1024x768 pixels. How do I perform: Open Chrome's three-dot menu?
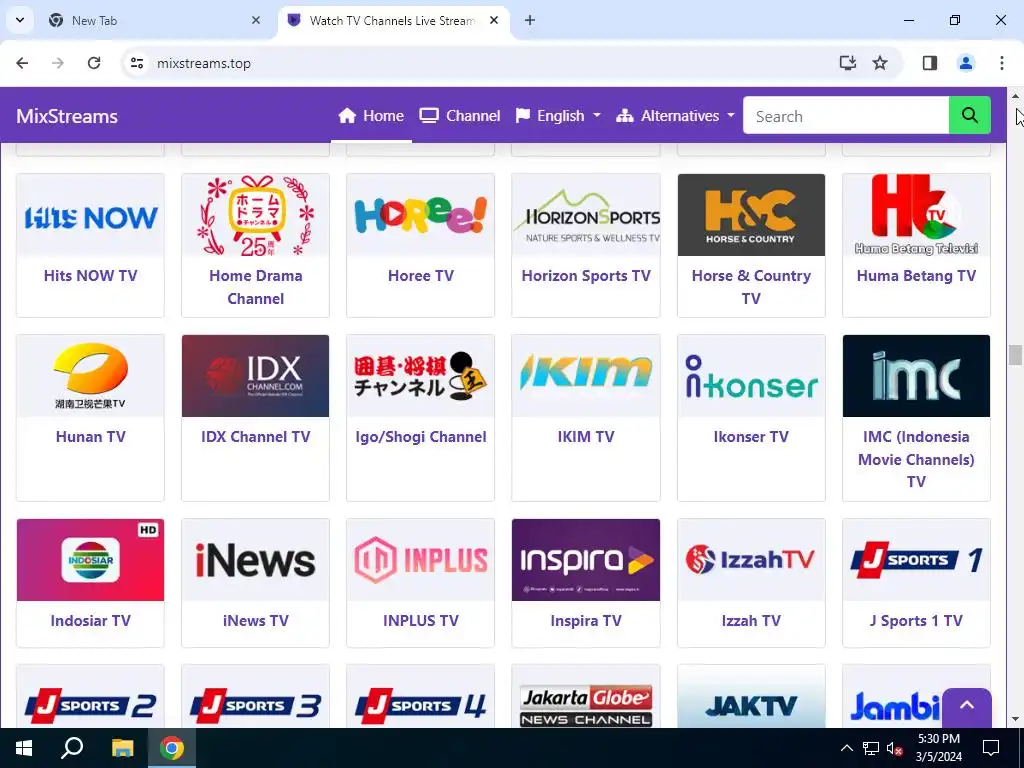click(1001, 63)
